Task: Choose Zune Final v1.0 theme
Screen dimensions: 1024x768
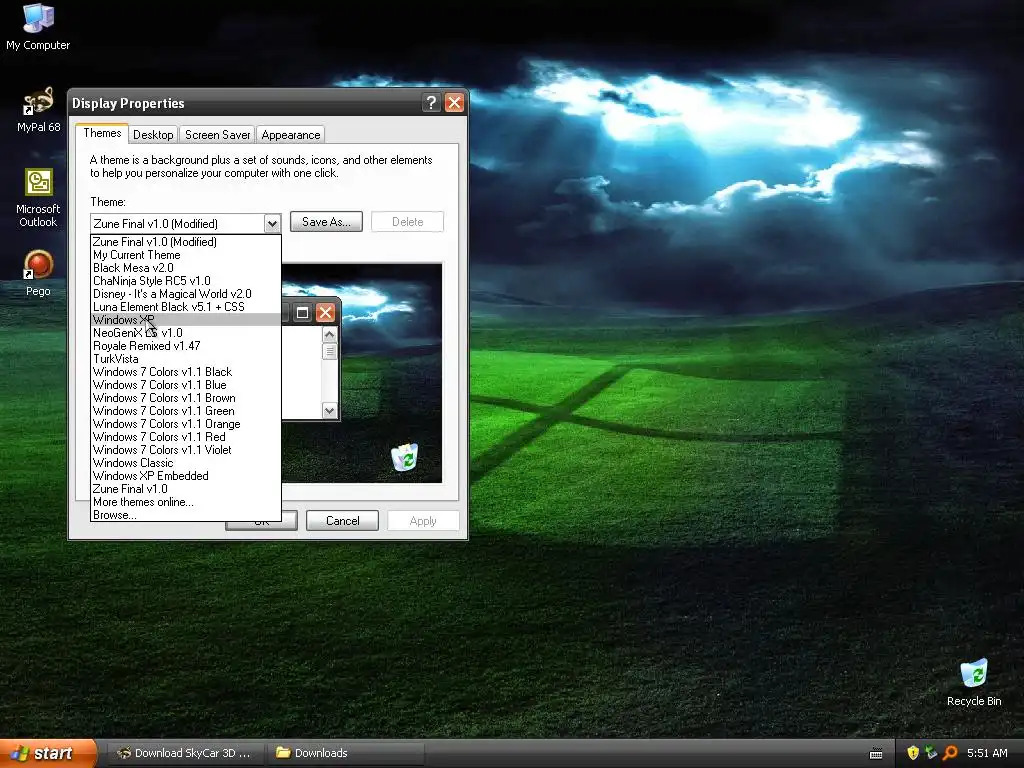Action: click(186, 489)
